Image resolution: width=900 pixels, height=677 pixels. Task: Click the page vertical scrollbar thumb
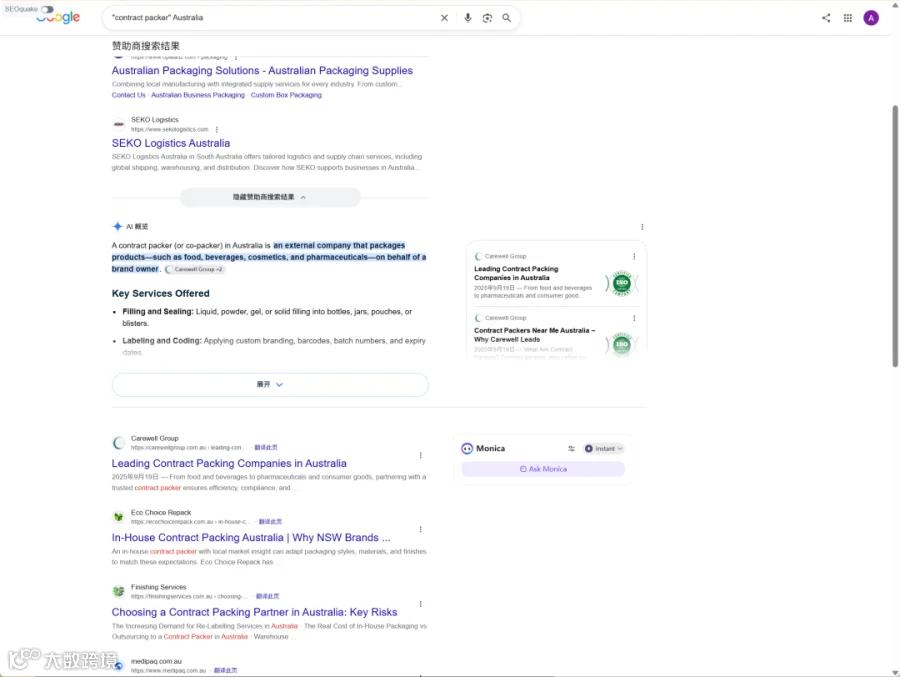click(895, 236)
